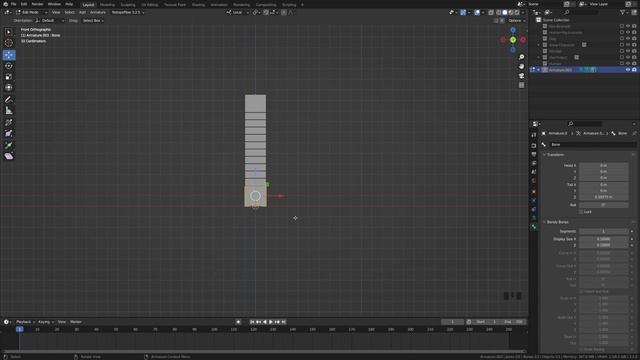Click the pan view hand gizmo
The width and height of the screenshot is (640, 360).
[521, 67]
